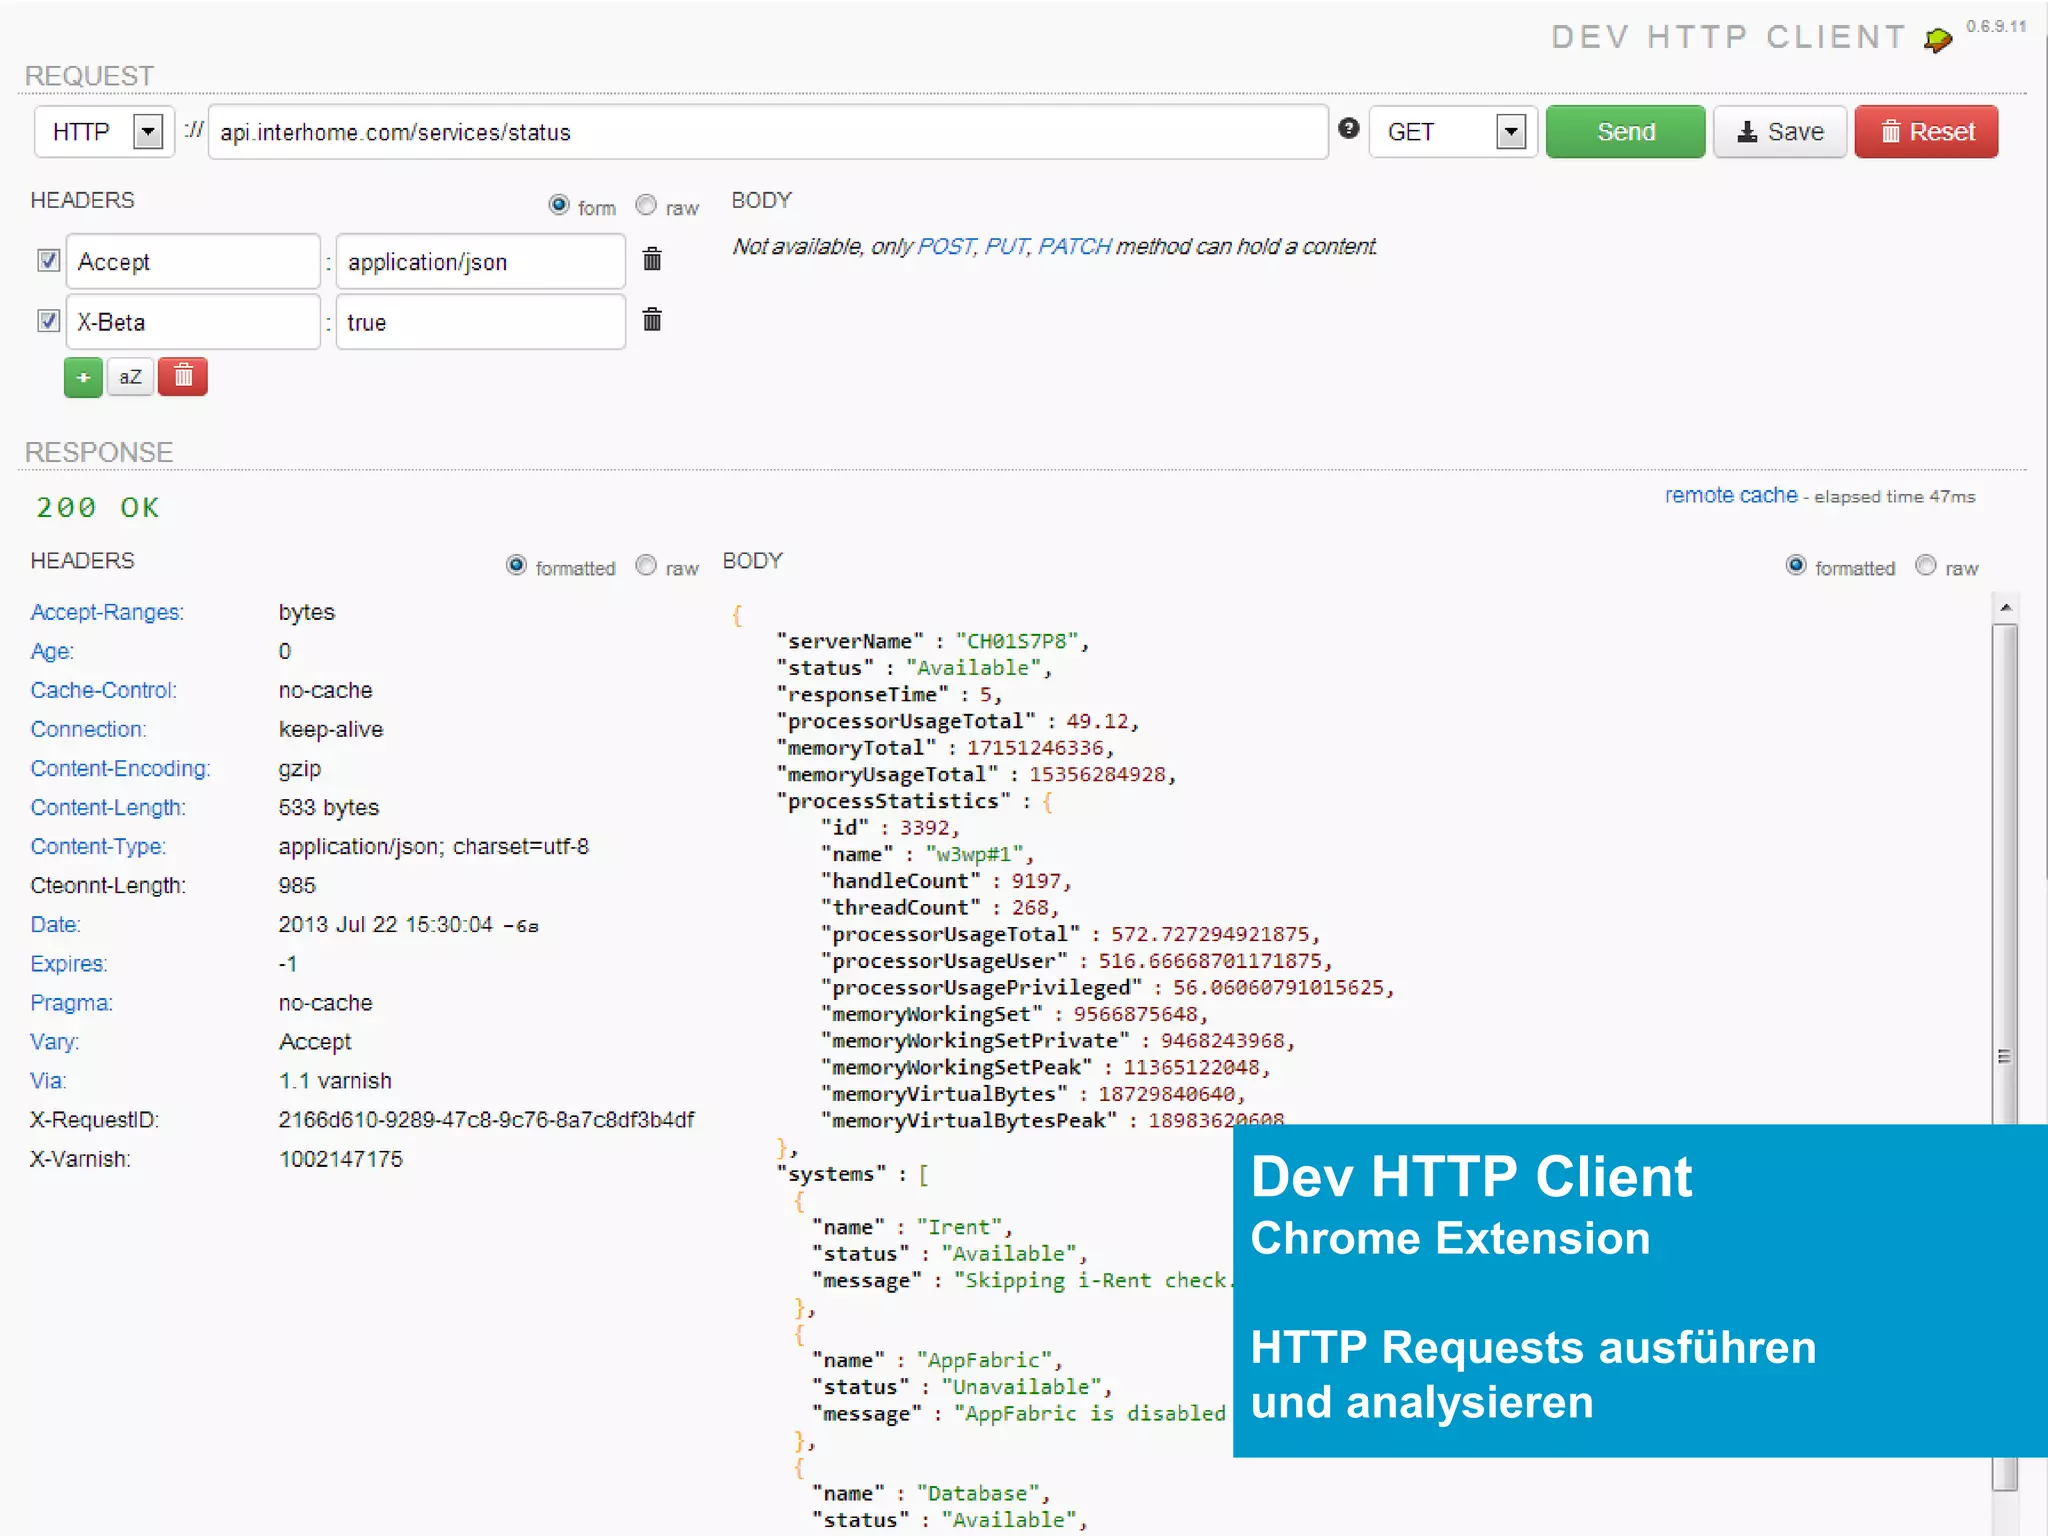The width and height of the screenshot is (2048, 1536).
Task: Open the GET method dropdown
Action: click(1452, 131)
